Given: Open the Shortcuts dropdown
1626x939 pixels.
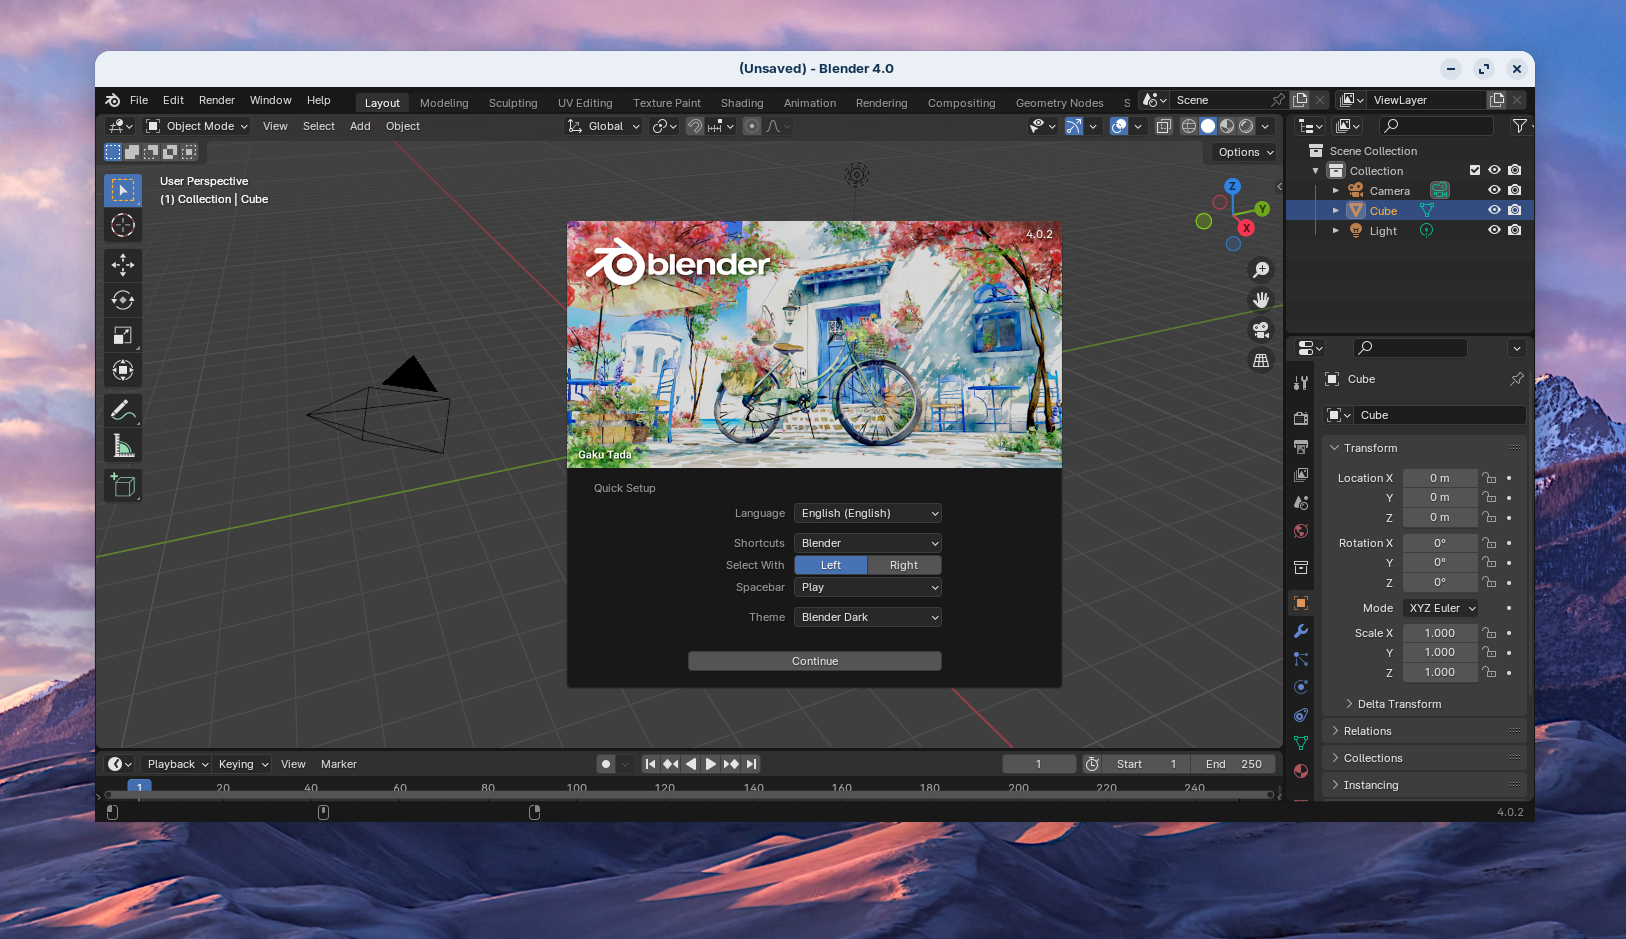Looking at the screenshot, I should 868,543.
